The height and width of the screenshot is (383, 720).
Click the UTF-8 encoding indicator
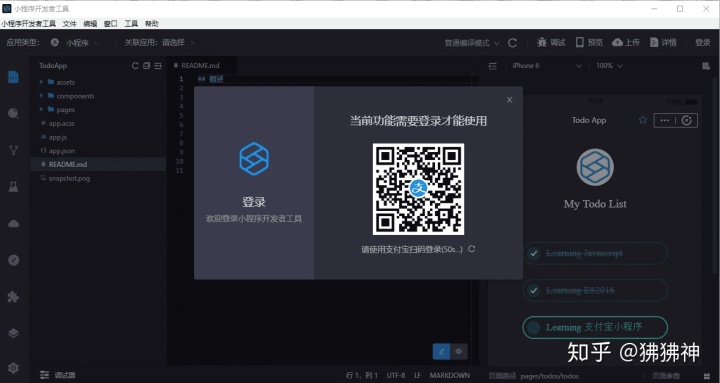(396, 376)
